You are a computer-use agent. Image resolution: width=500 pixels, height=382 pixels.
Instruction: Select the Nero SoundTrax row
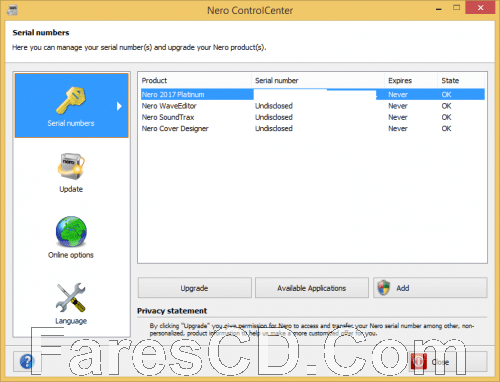tap(313, 117)
